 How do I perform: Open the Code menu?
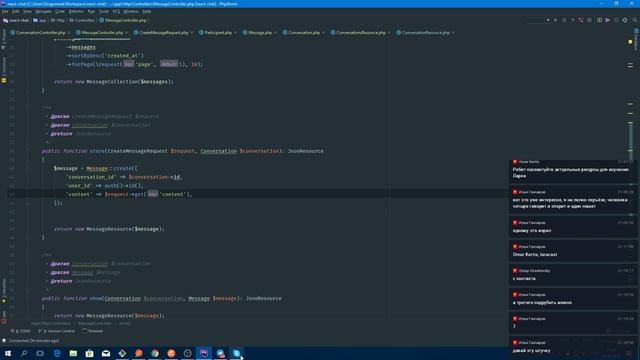click(60, 11)
